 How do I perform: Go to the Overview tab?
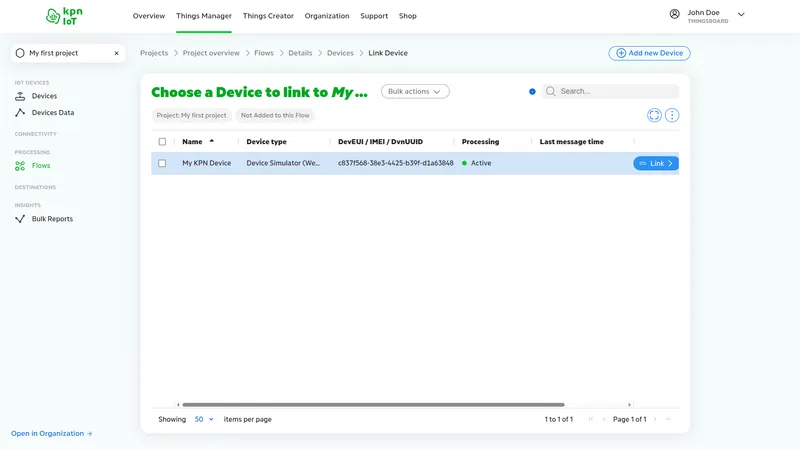coord(148,16)
